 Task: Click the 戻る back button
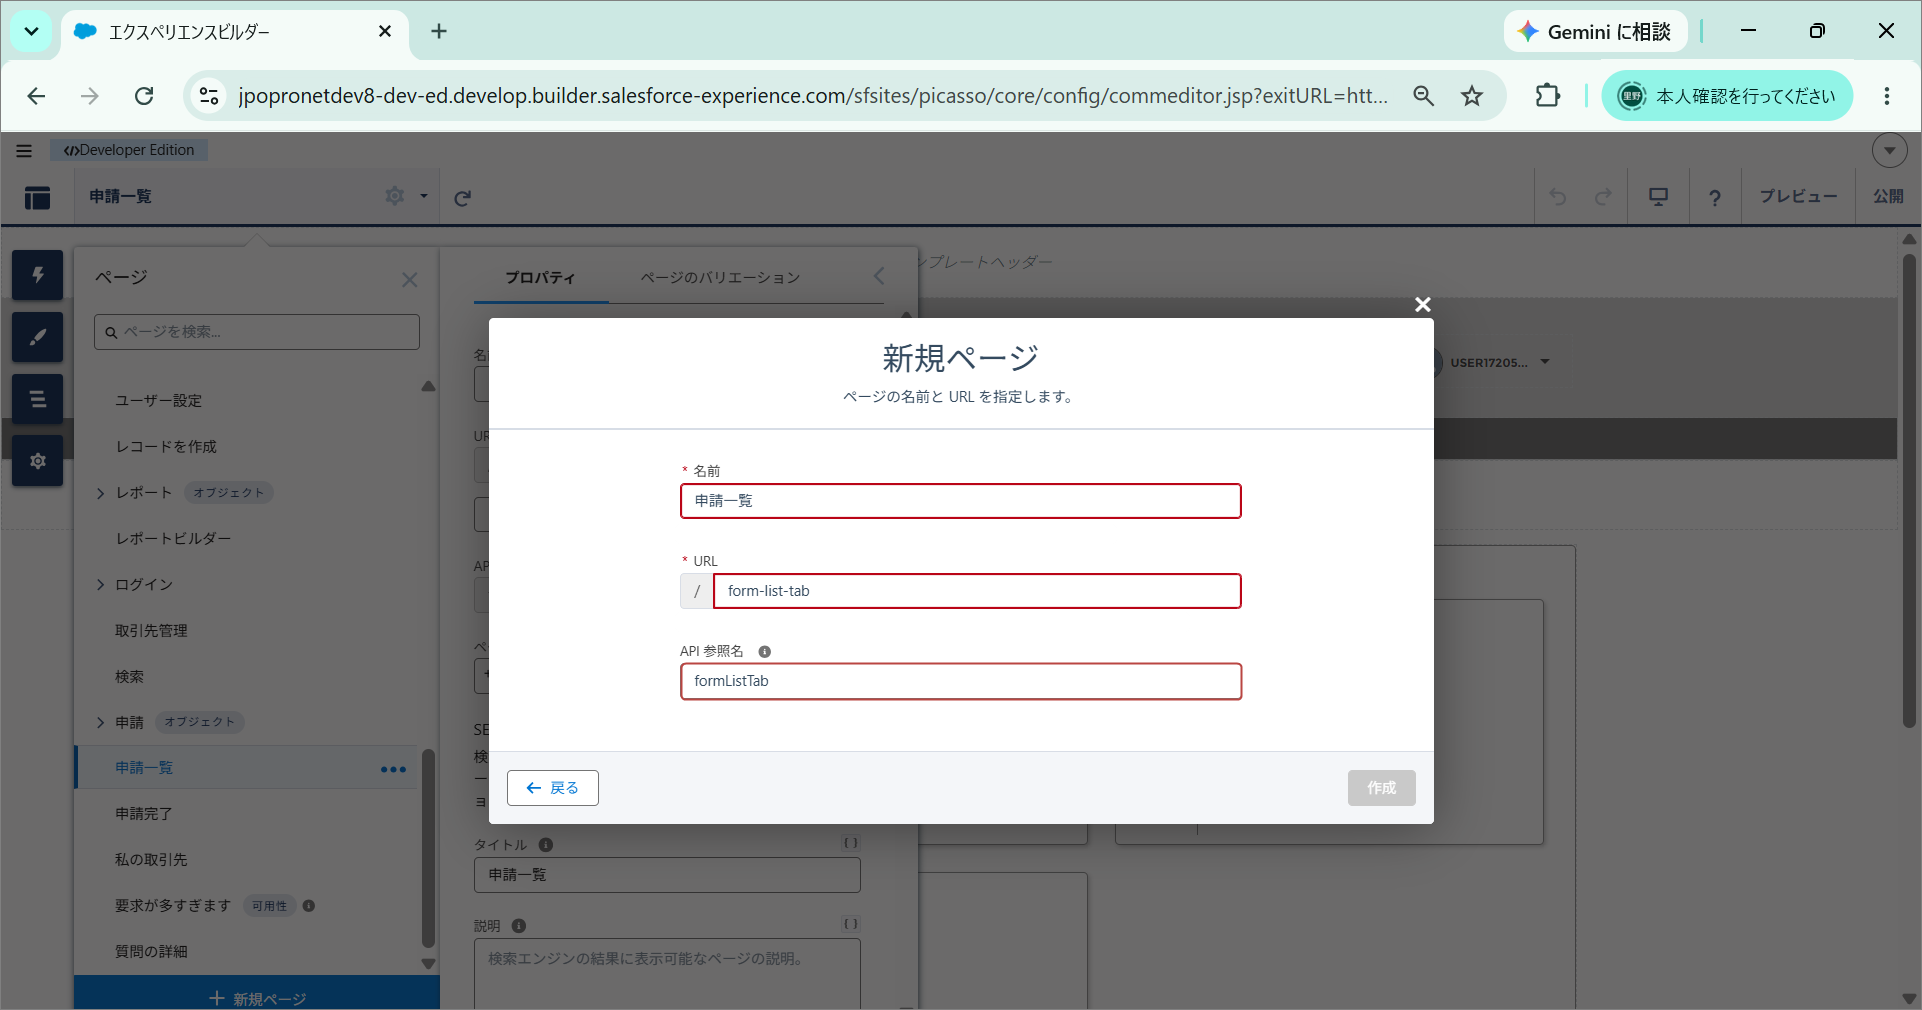coord(553,788)
